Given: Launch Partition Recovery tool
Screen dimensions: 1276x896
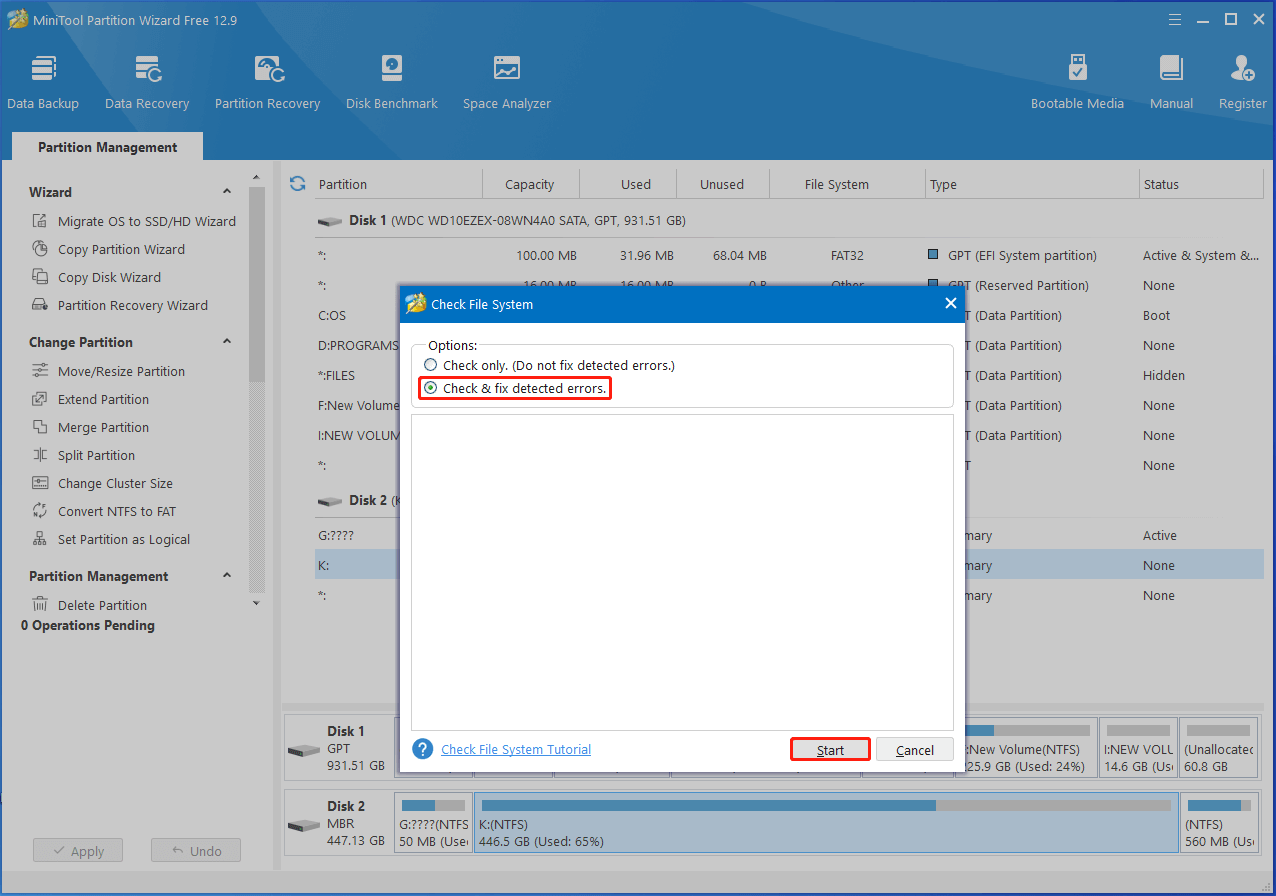Looking at the screenshot, I should [267, 82].
